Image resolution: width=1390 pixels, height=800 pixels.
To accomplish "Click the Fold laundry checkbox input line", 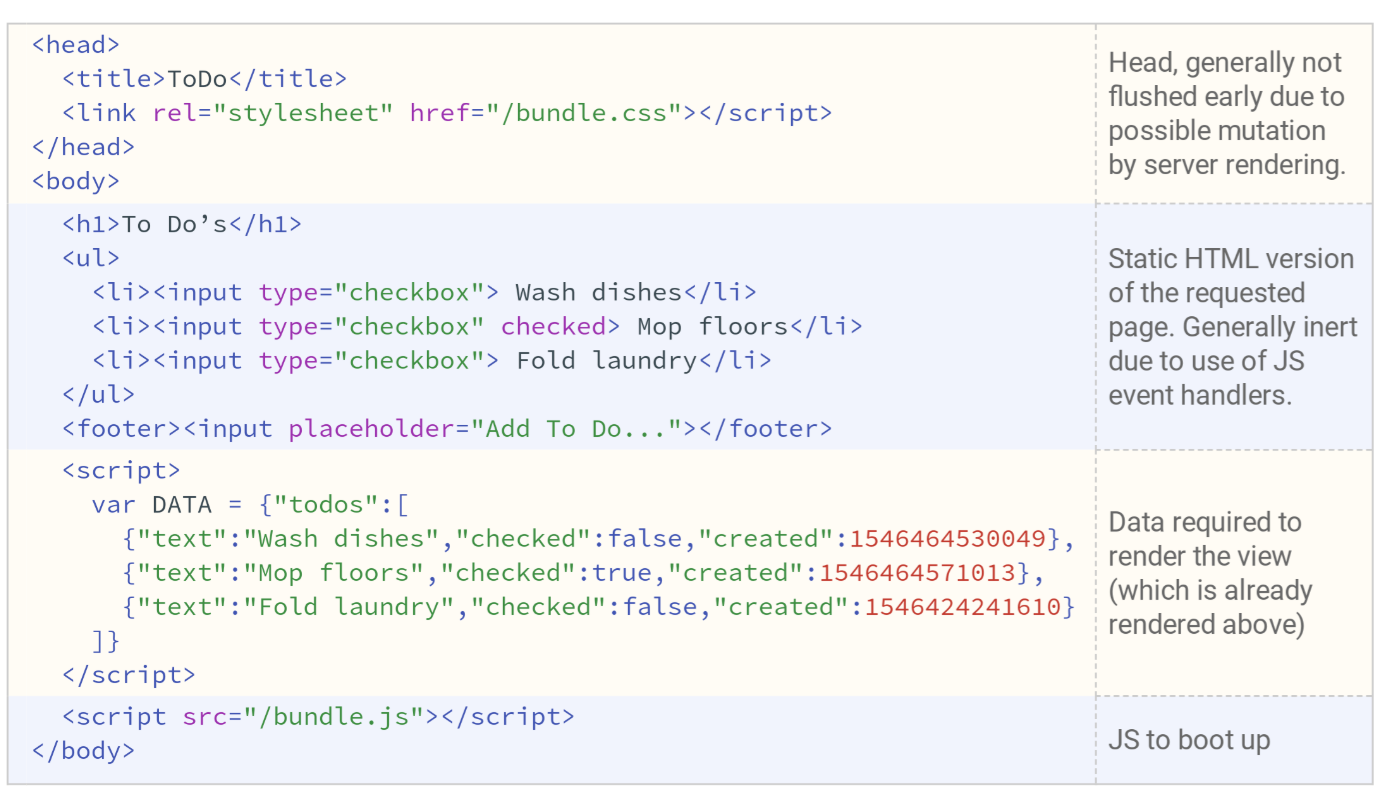I will [432, 361].
